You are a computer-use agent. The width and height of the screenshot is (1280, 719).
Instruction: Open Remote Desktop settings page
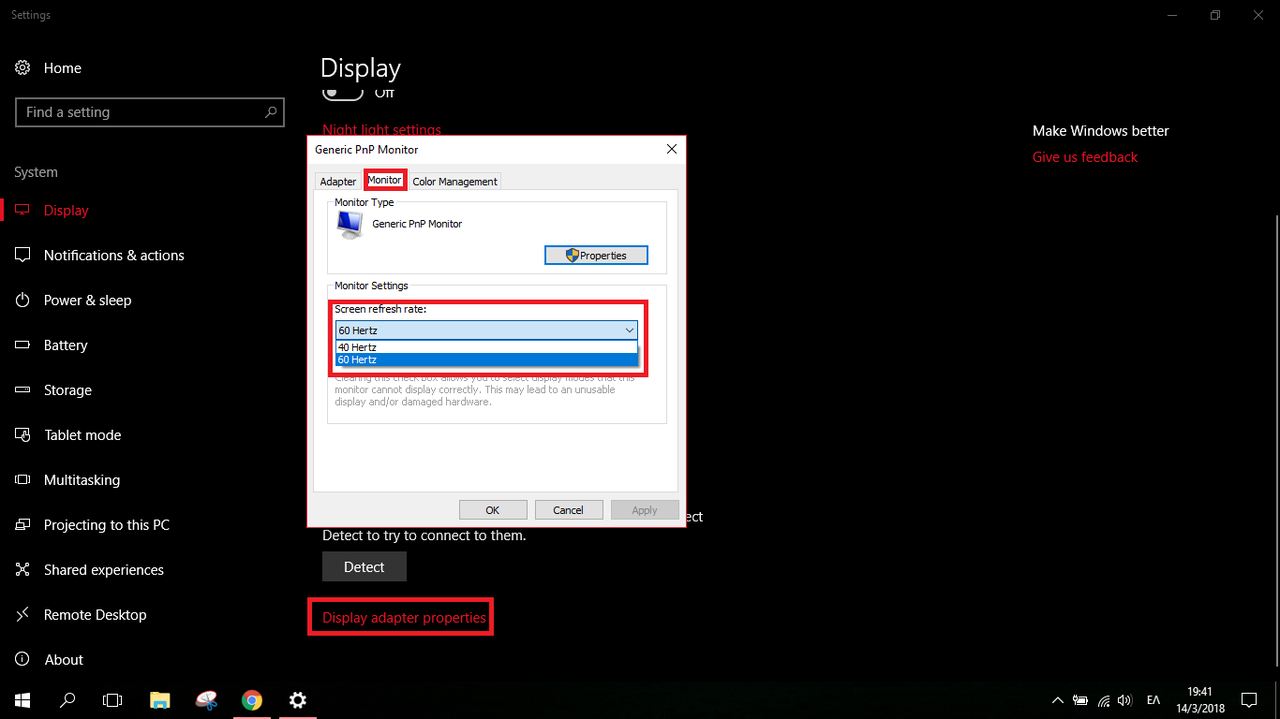click(x=95, y=615)
